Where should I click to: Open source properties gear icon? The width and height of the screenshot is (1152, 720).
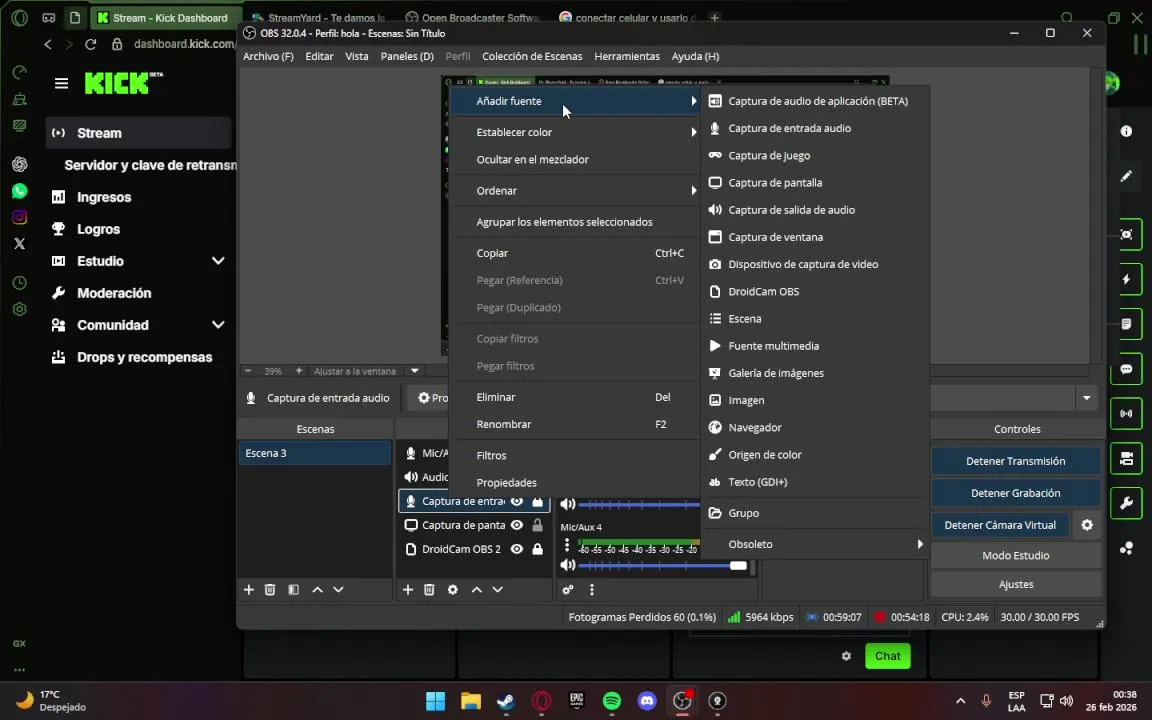coord(453,590)
